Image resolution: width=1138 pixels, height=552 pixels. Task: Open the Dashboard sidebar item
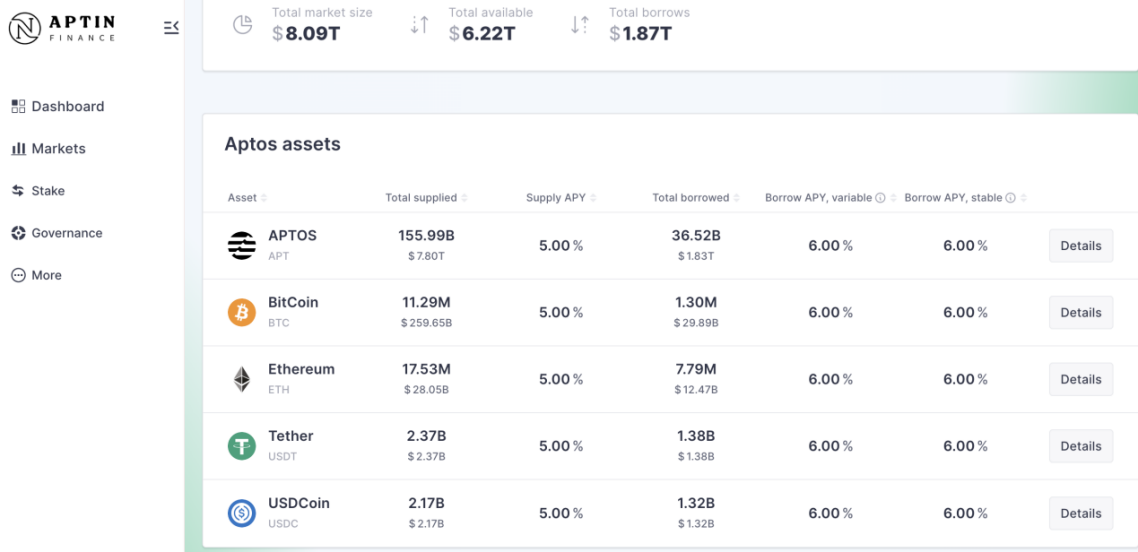pyautogui.click(x=58, y=107)
